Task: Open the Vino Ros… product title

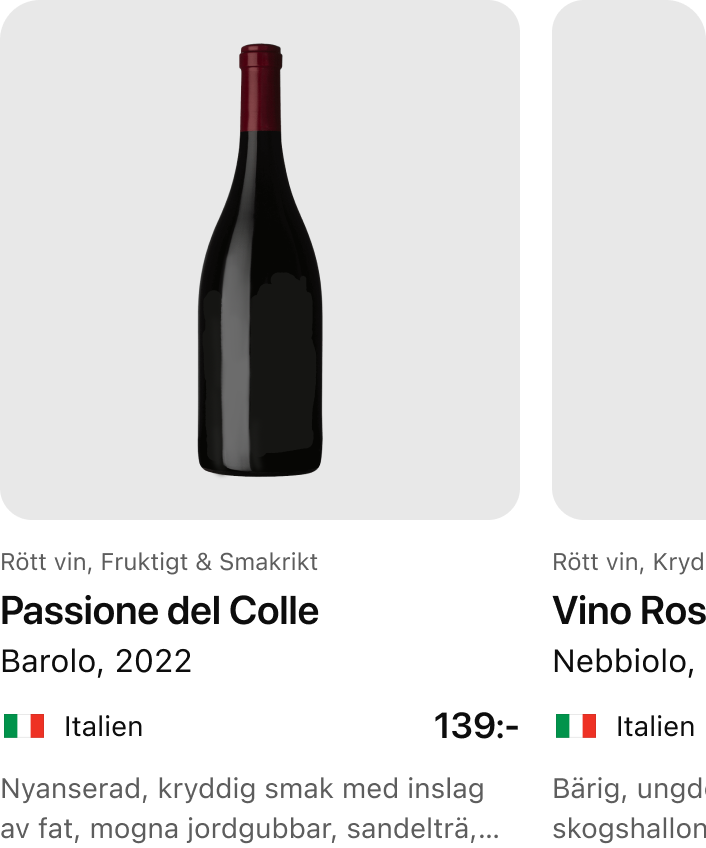Action: pyautogui.click(x=629, y=610)
